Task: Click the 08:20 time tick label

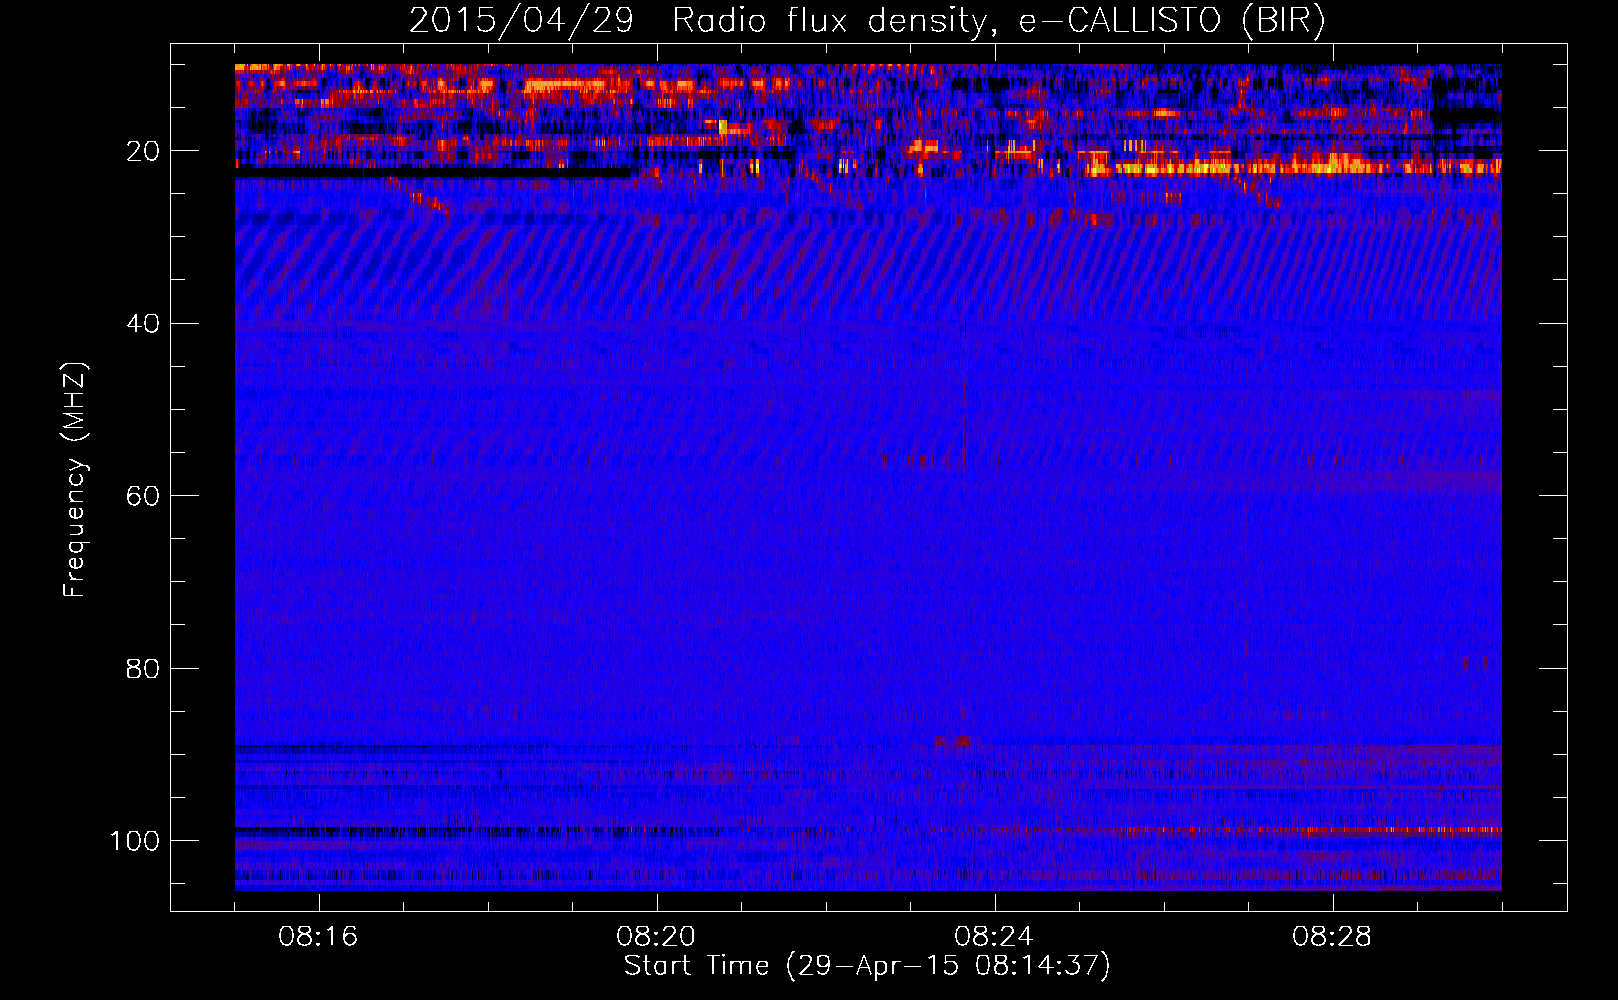Action: [656, 937]
